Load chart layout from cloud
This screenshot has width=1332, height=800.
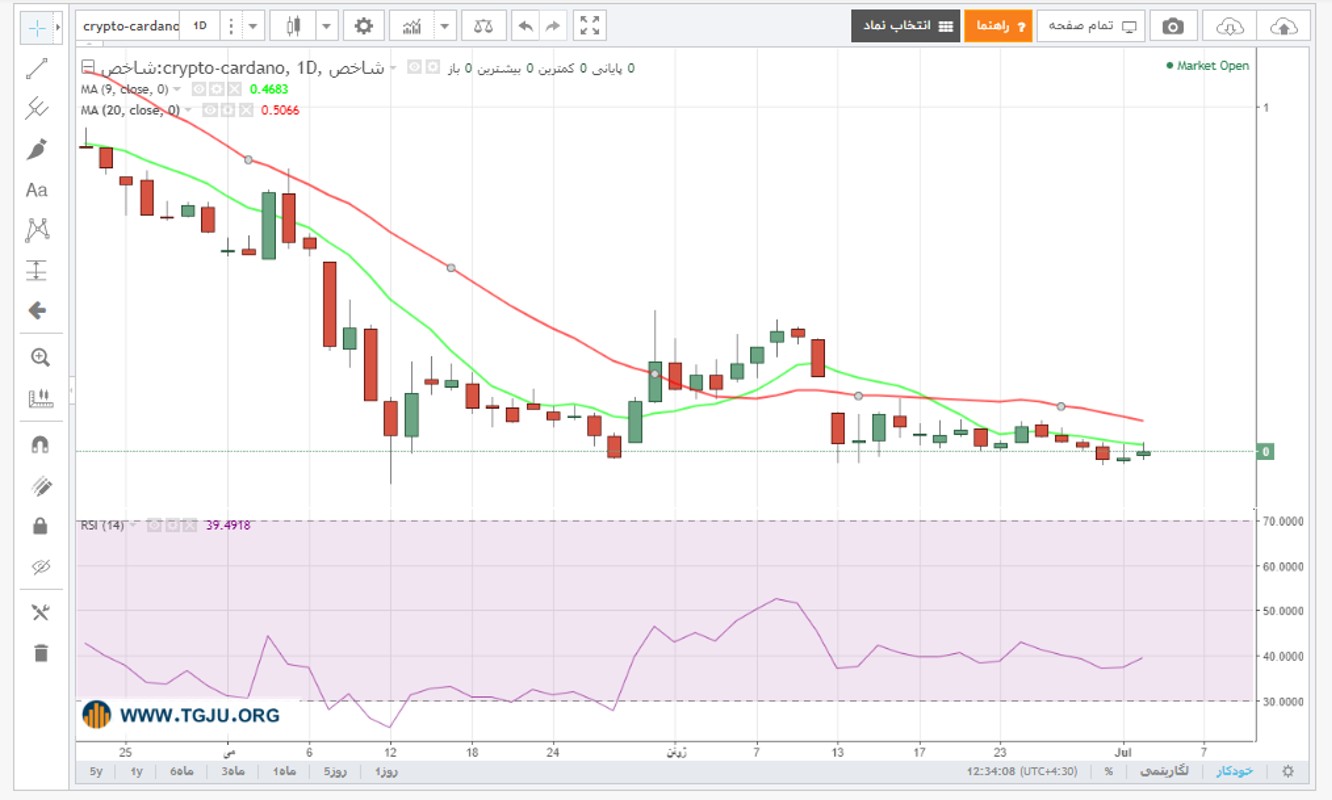point(1229,26)
